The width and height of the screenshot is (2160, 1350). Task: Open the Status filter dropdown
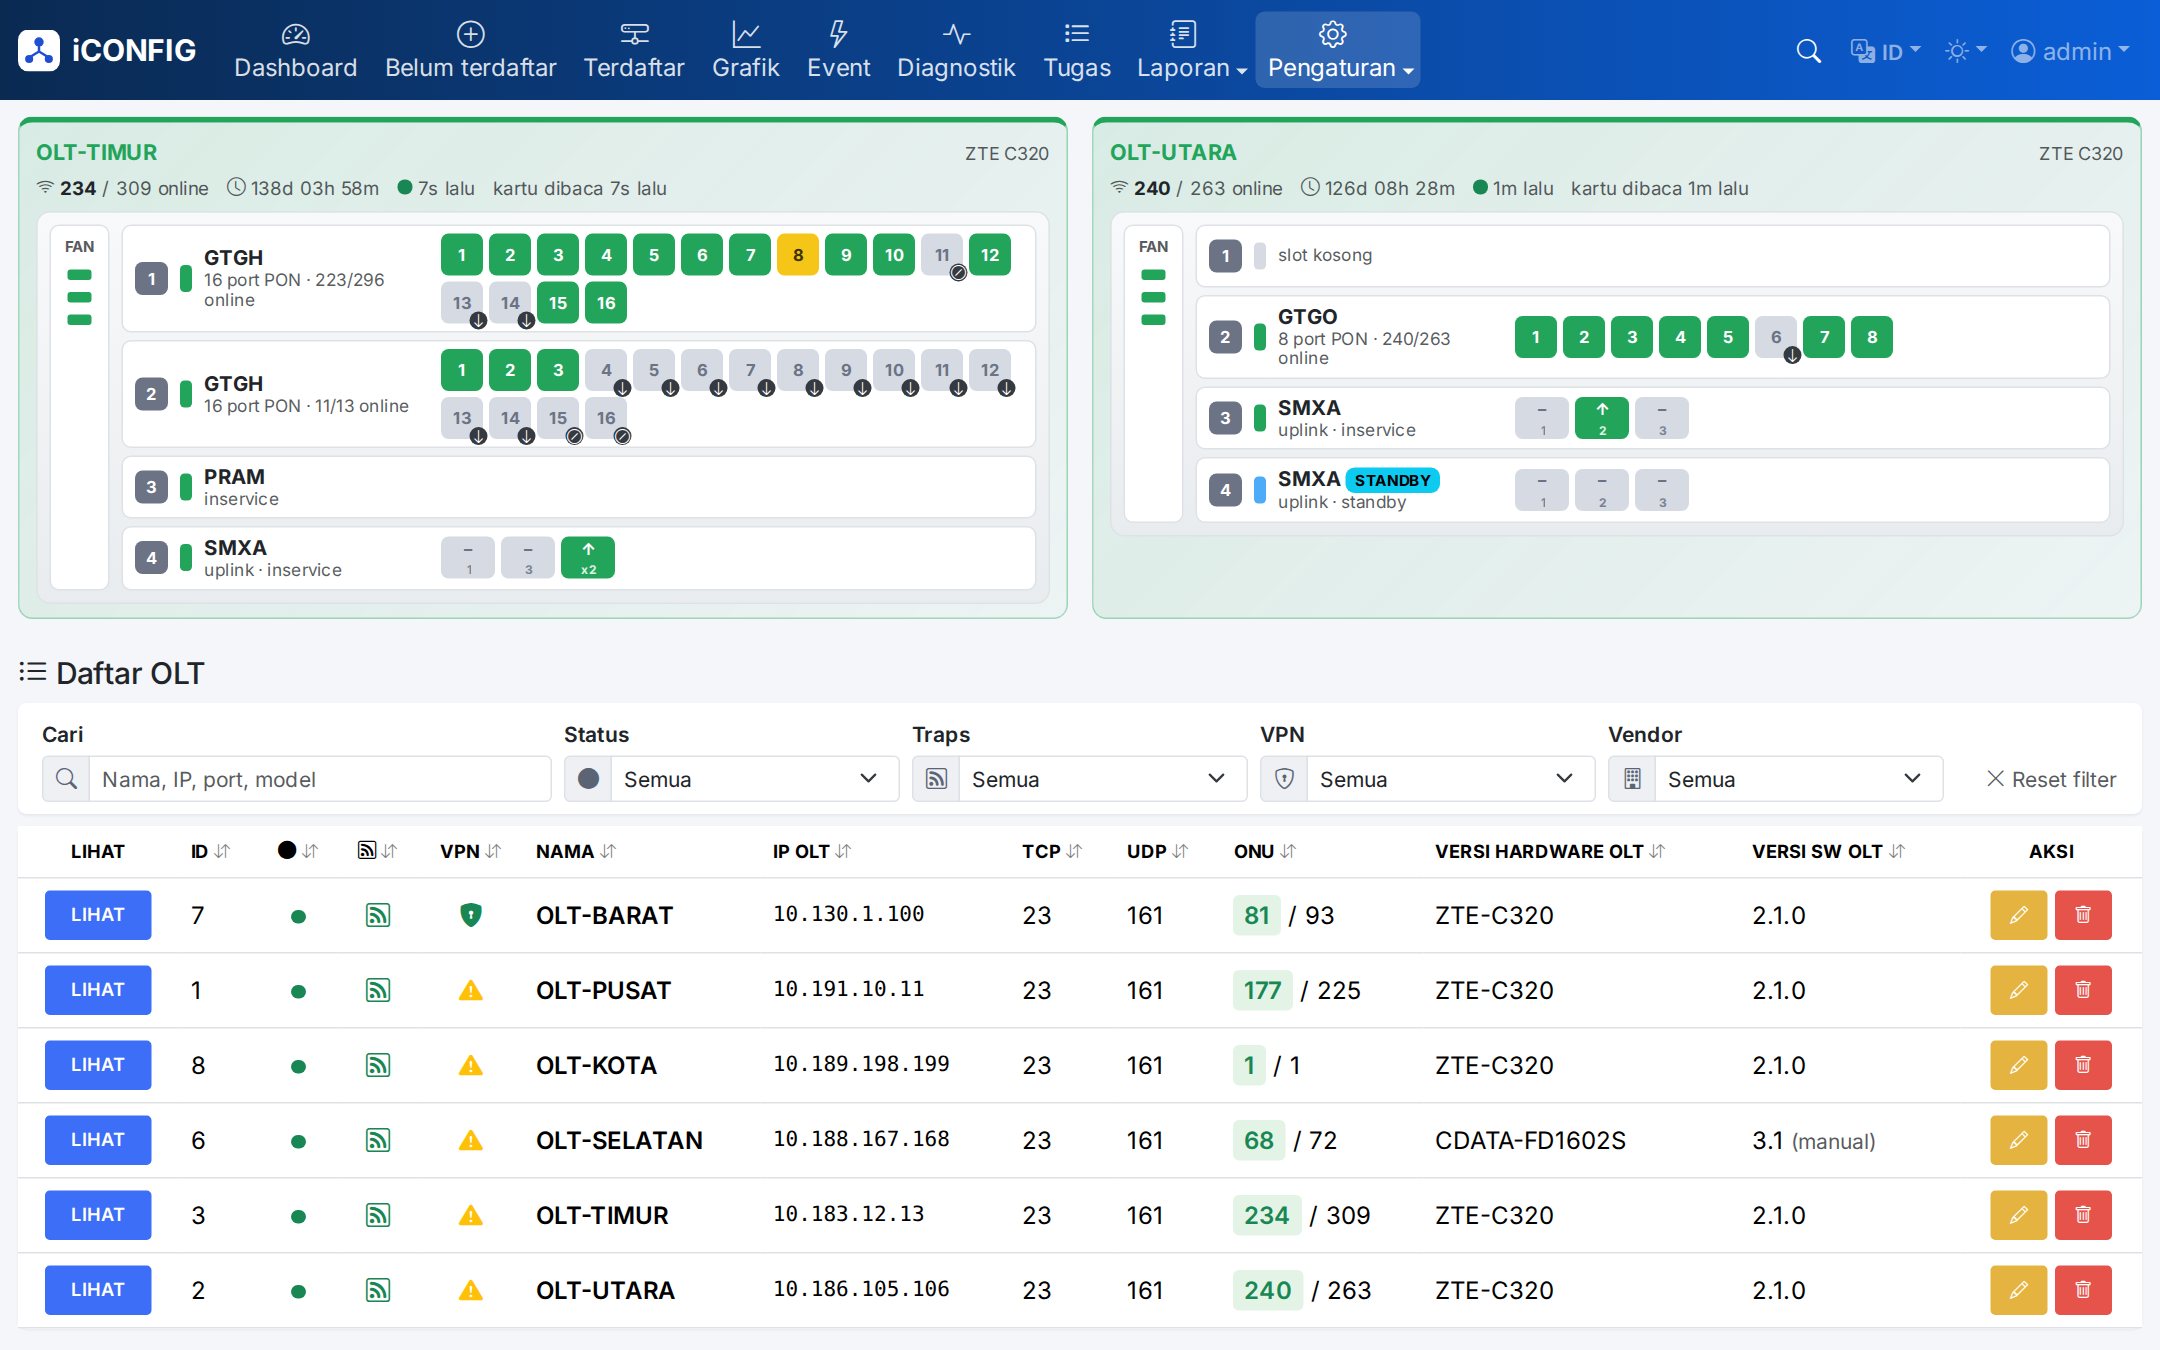731,779
